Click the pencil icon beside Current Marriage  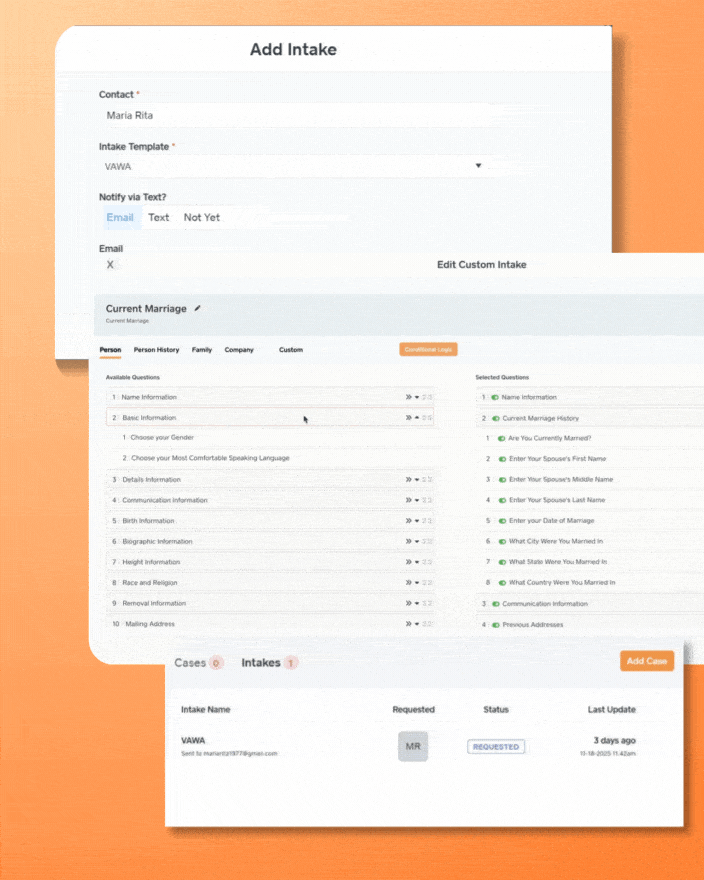pos(198,309)
